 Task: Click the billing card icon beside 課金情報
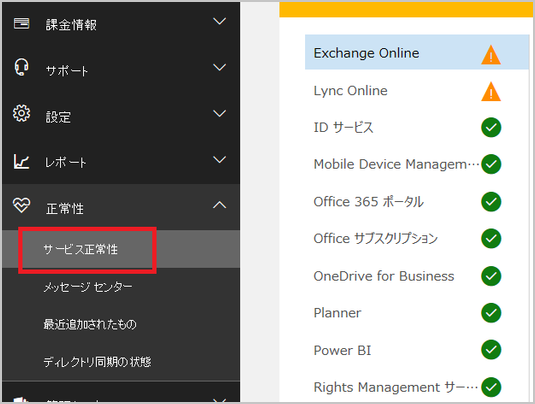tap(21, 24)
